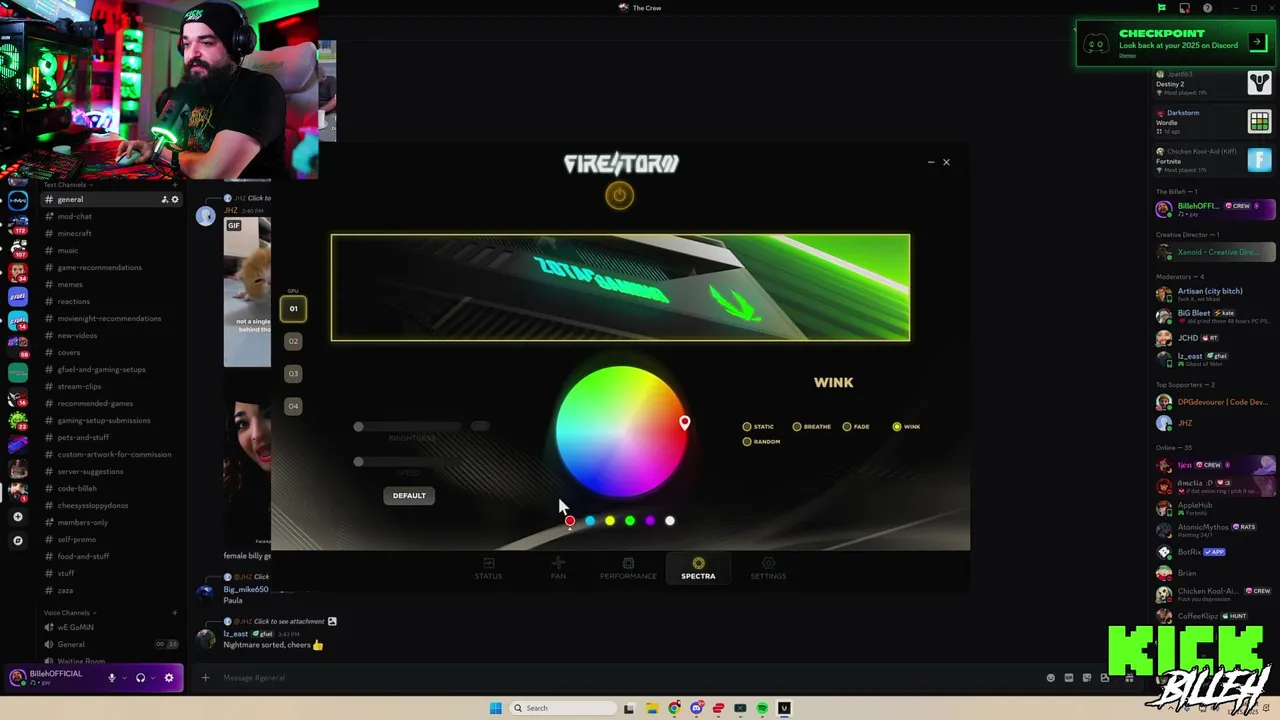
Task: Add a channel next to Voice Channels
Action: [x=175, y=613]
